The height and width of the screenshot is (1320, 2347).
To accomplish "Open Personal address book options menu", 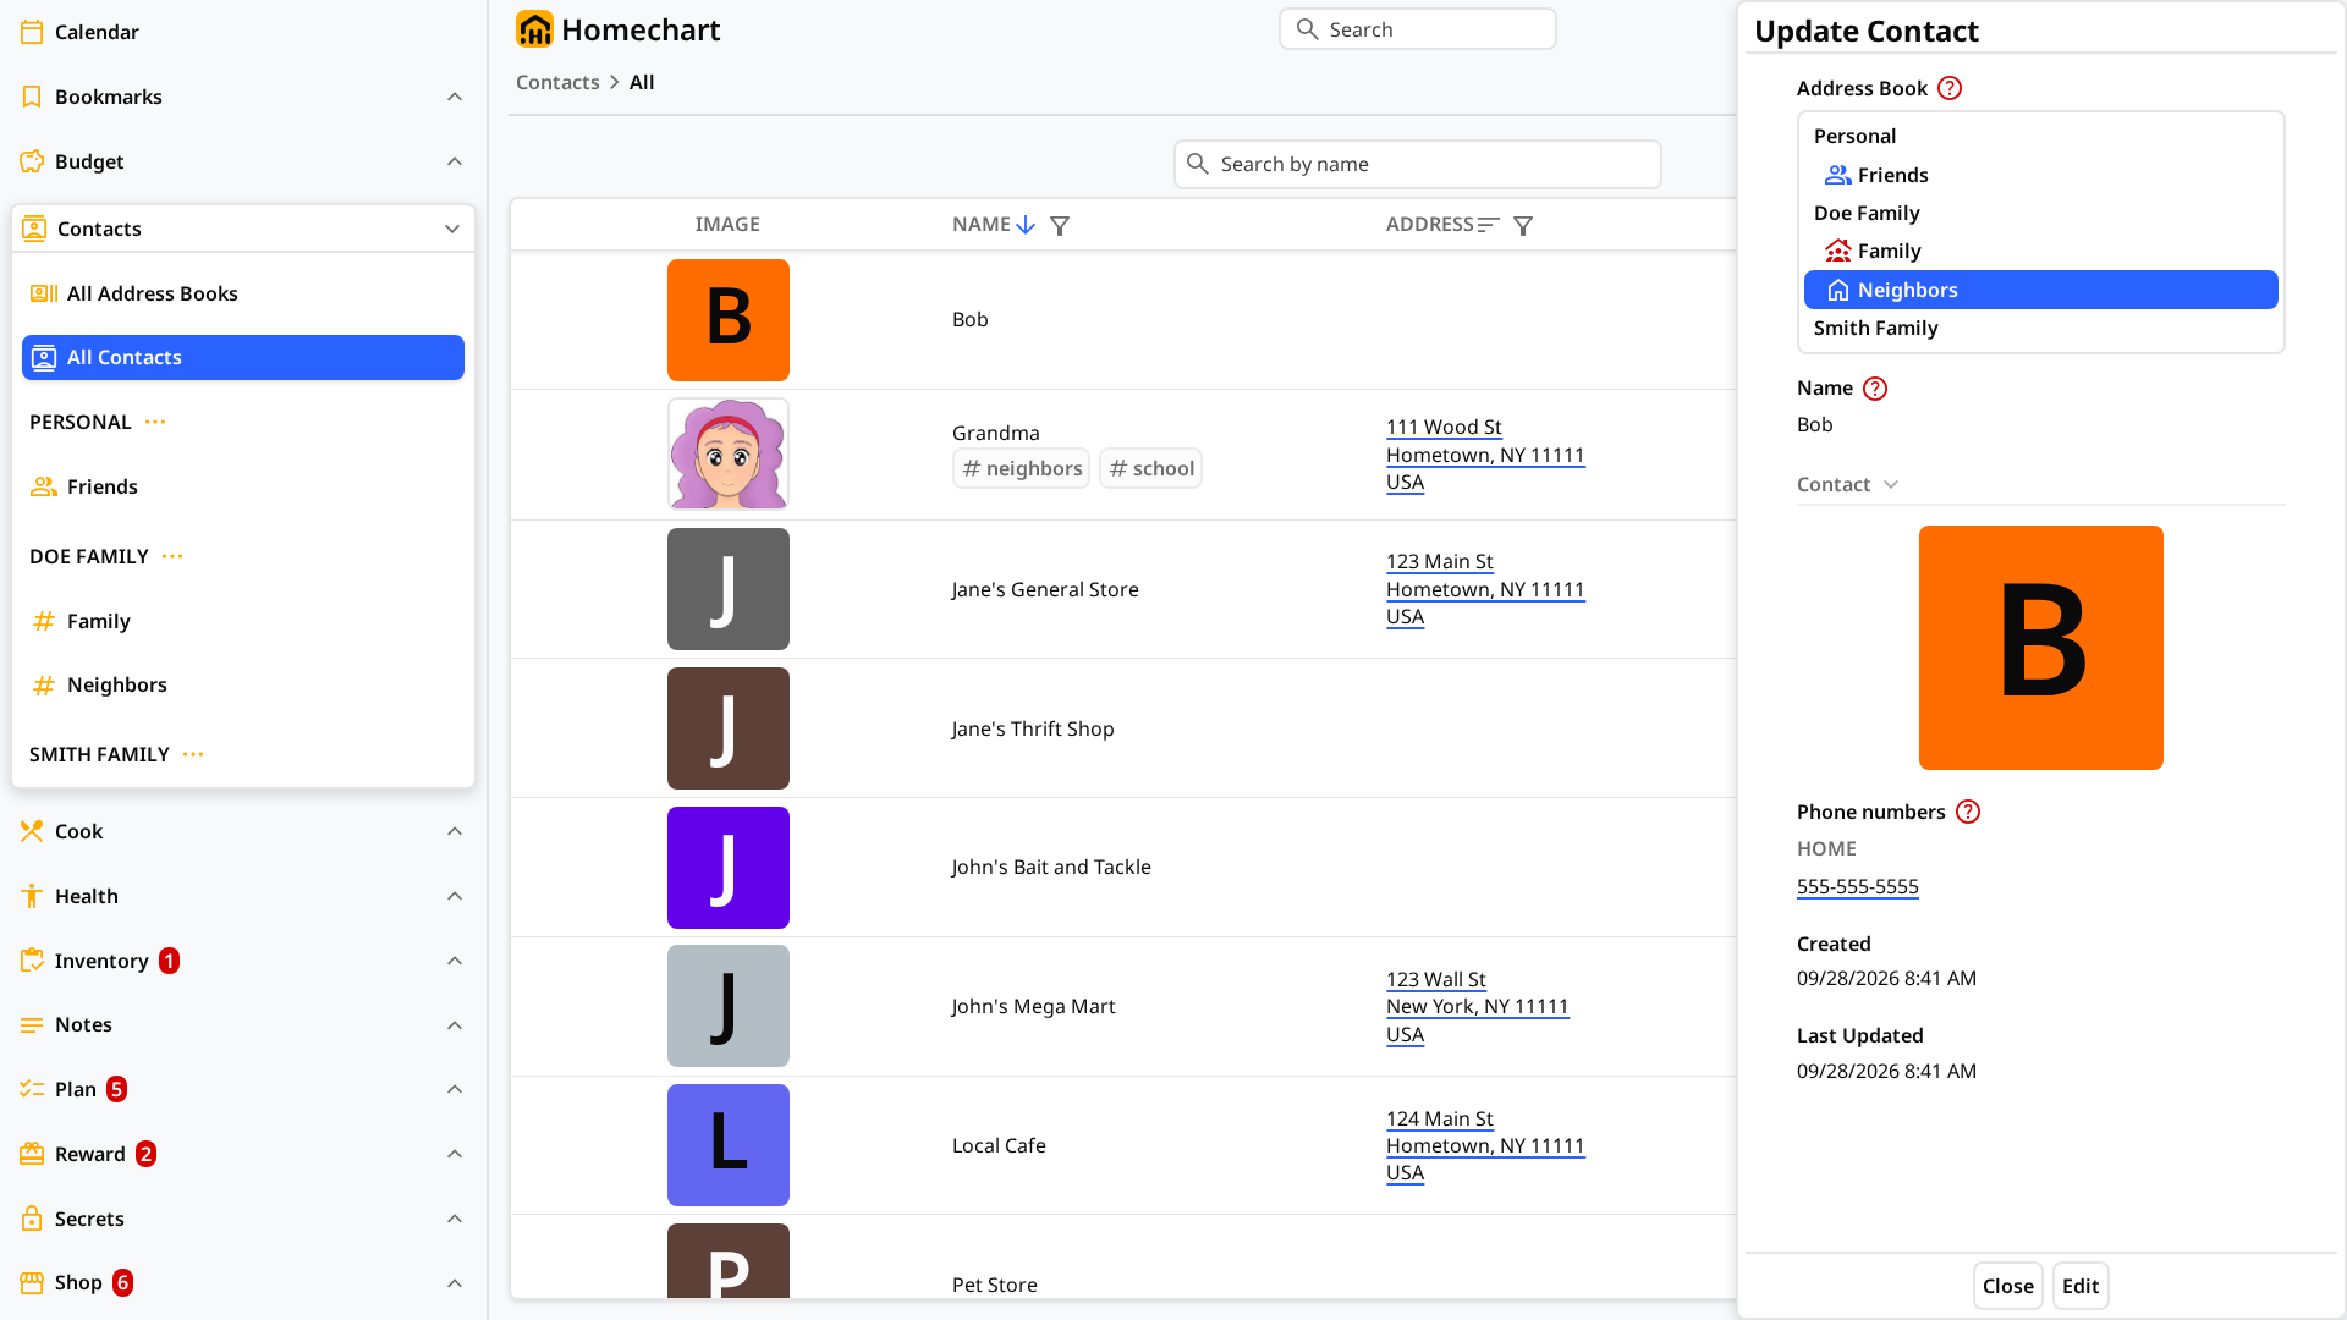I will coord(155,422).
